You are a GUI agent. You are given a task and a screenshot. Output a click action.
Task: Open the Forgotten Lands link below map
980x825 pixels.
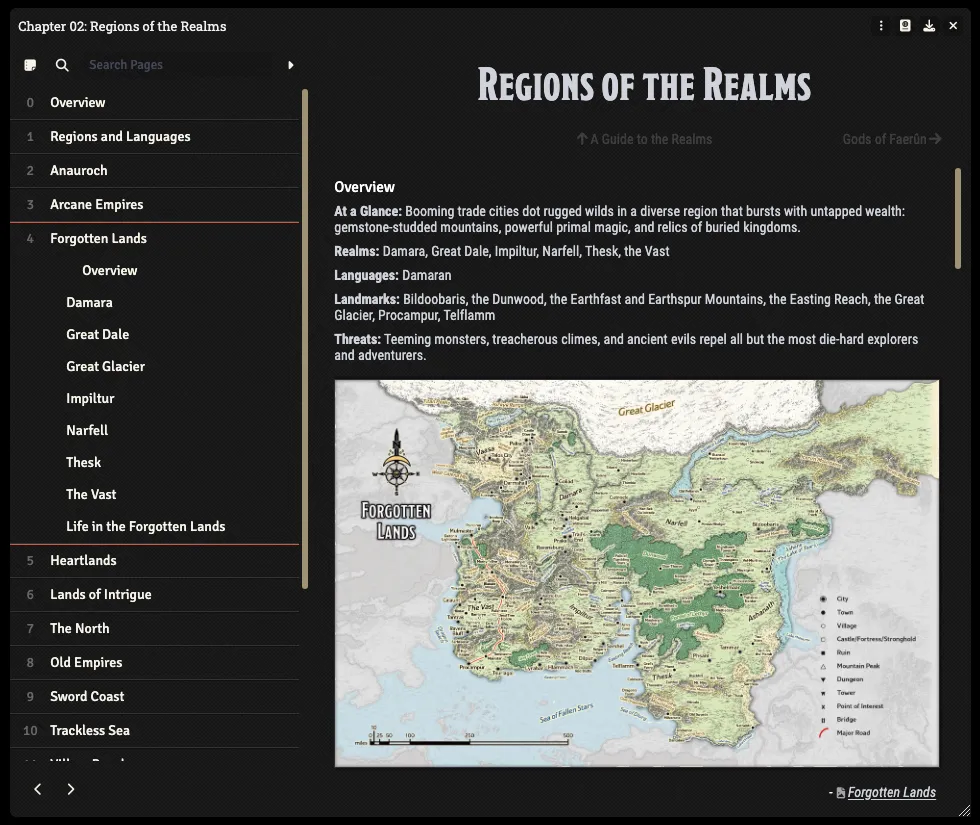pos(890,792)
